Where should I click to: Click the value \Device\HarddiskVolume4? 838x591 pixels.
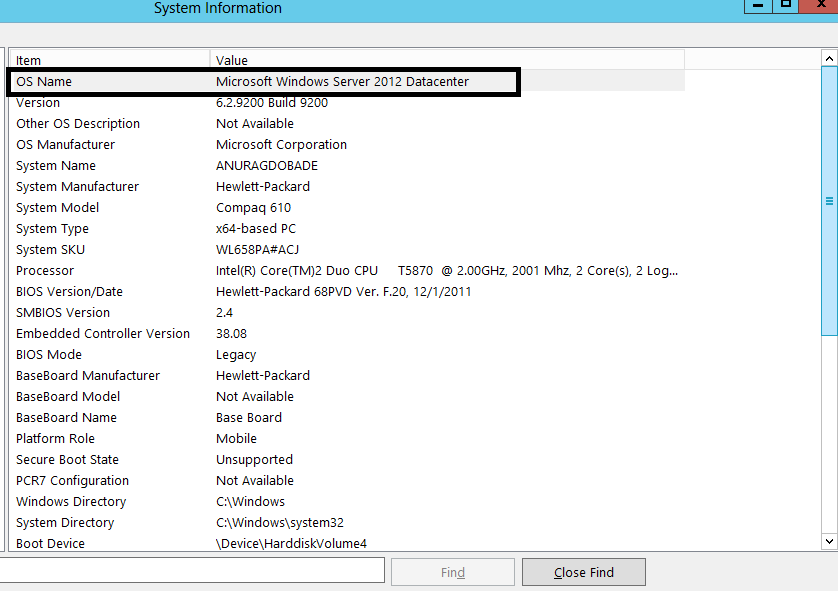tap(291, 543)
